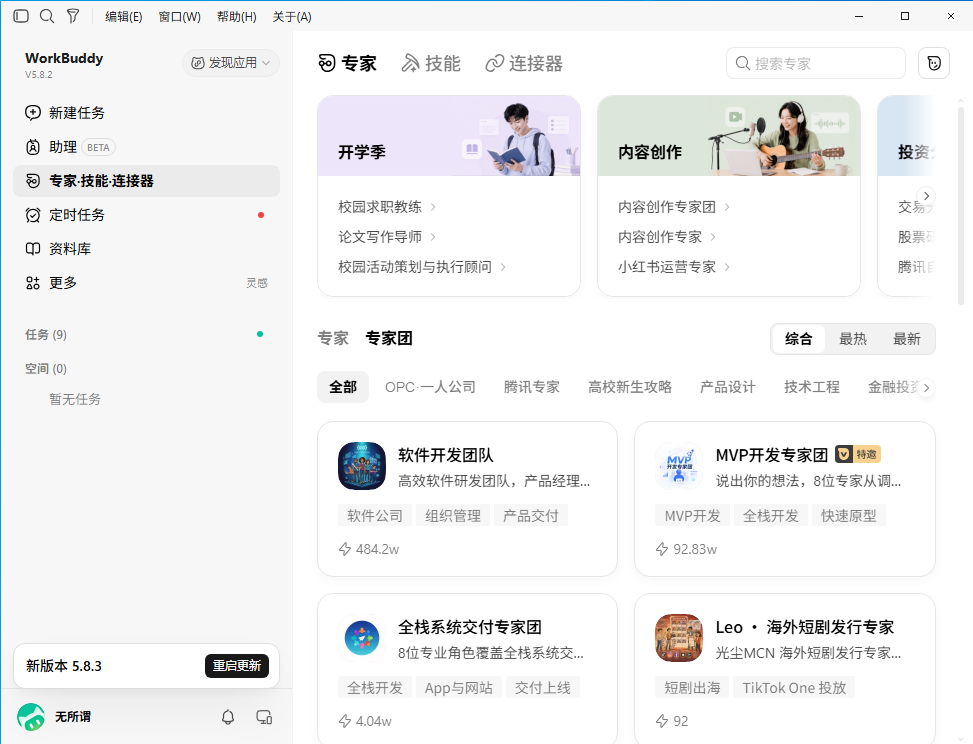Open the 窗口(W) menu
Viewport: 973px width, 744px height.
[x=179, y=17]
